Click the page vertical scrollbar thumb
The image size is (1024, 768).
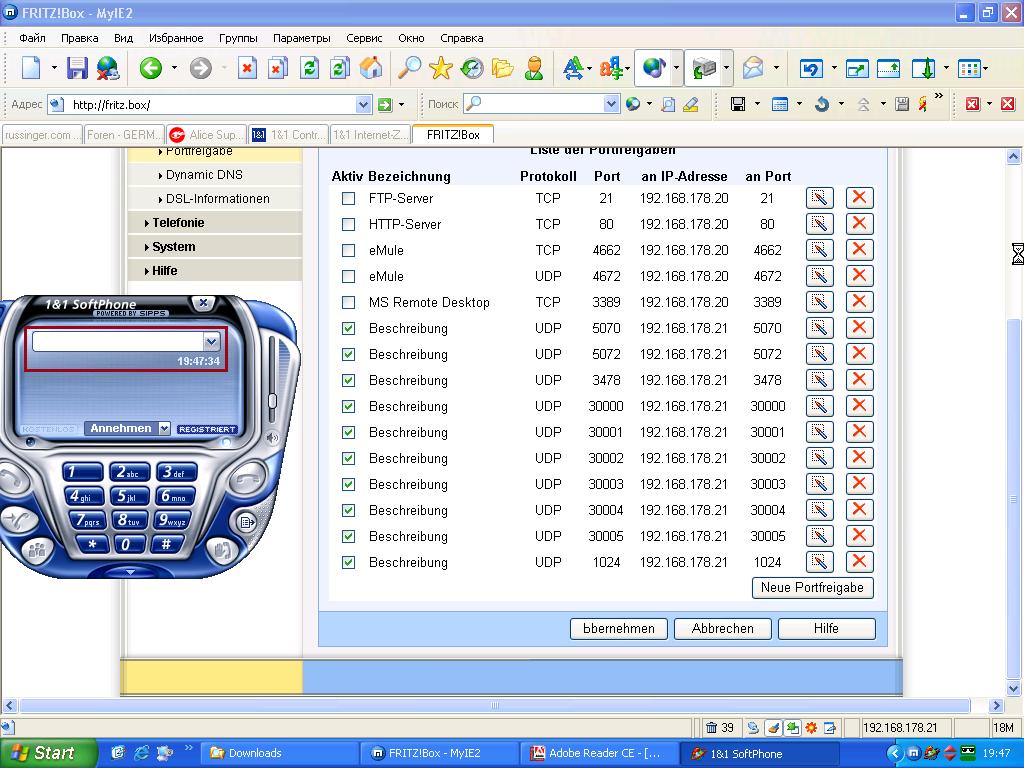(1013, 499)
